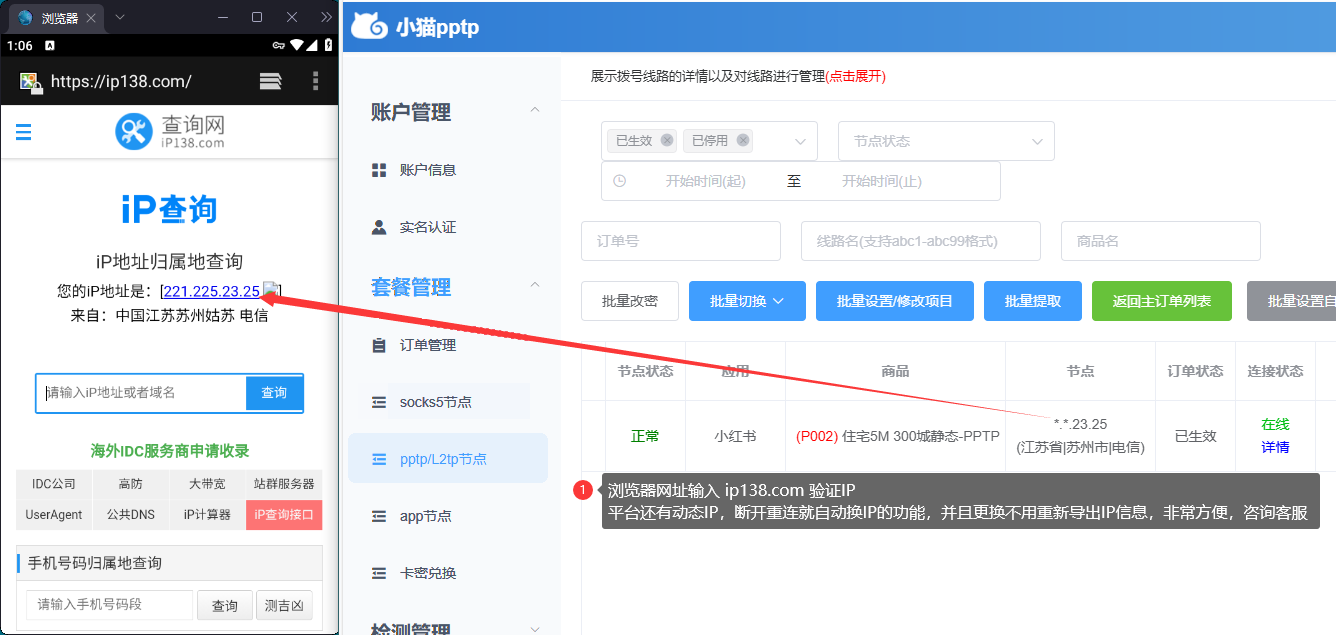Focus the 商品名 search field
Image resolution: width=1336 pixels, height=635 pixels.
[x=1161, y=241]
